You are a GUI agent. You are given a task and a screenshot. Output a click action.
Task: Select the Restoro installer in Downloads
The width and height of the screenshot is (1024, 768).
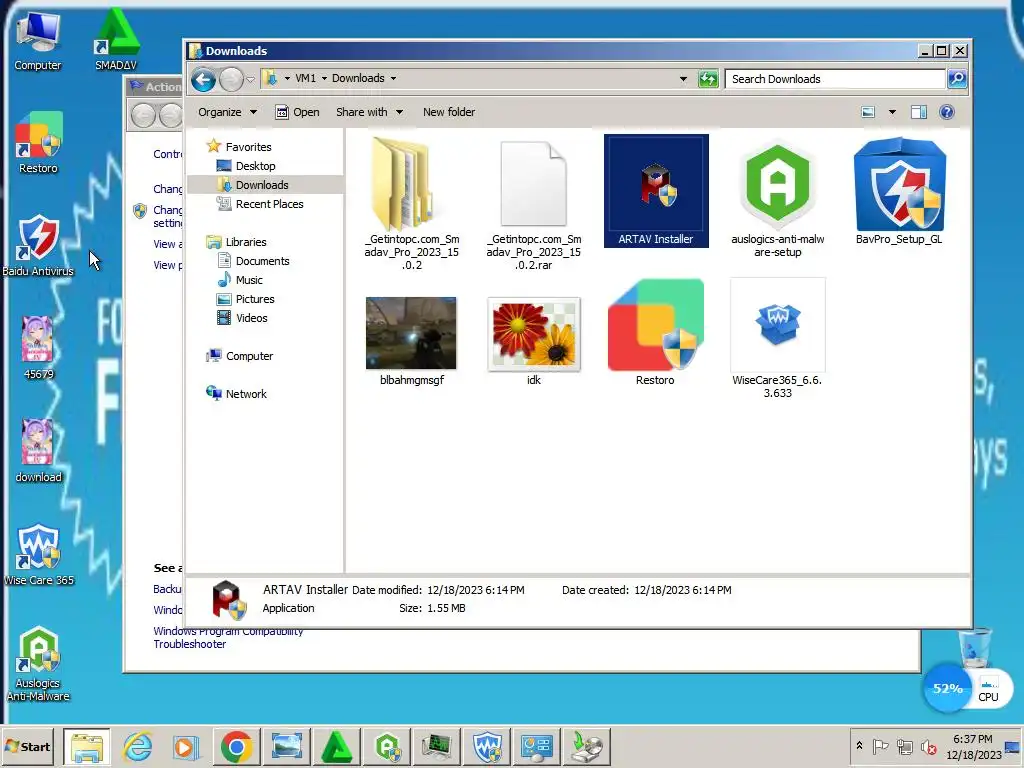655,332
